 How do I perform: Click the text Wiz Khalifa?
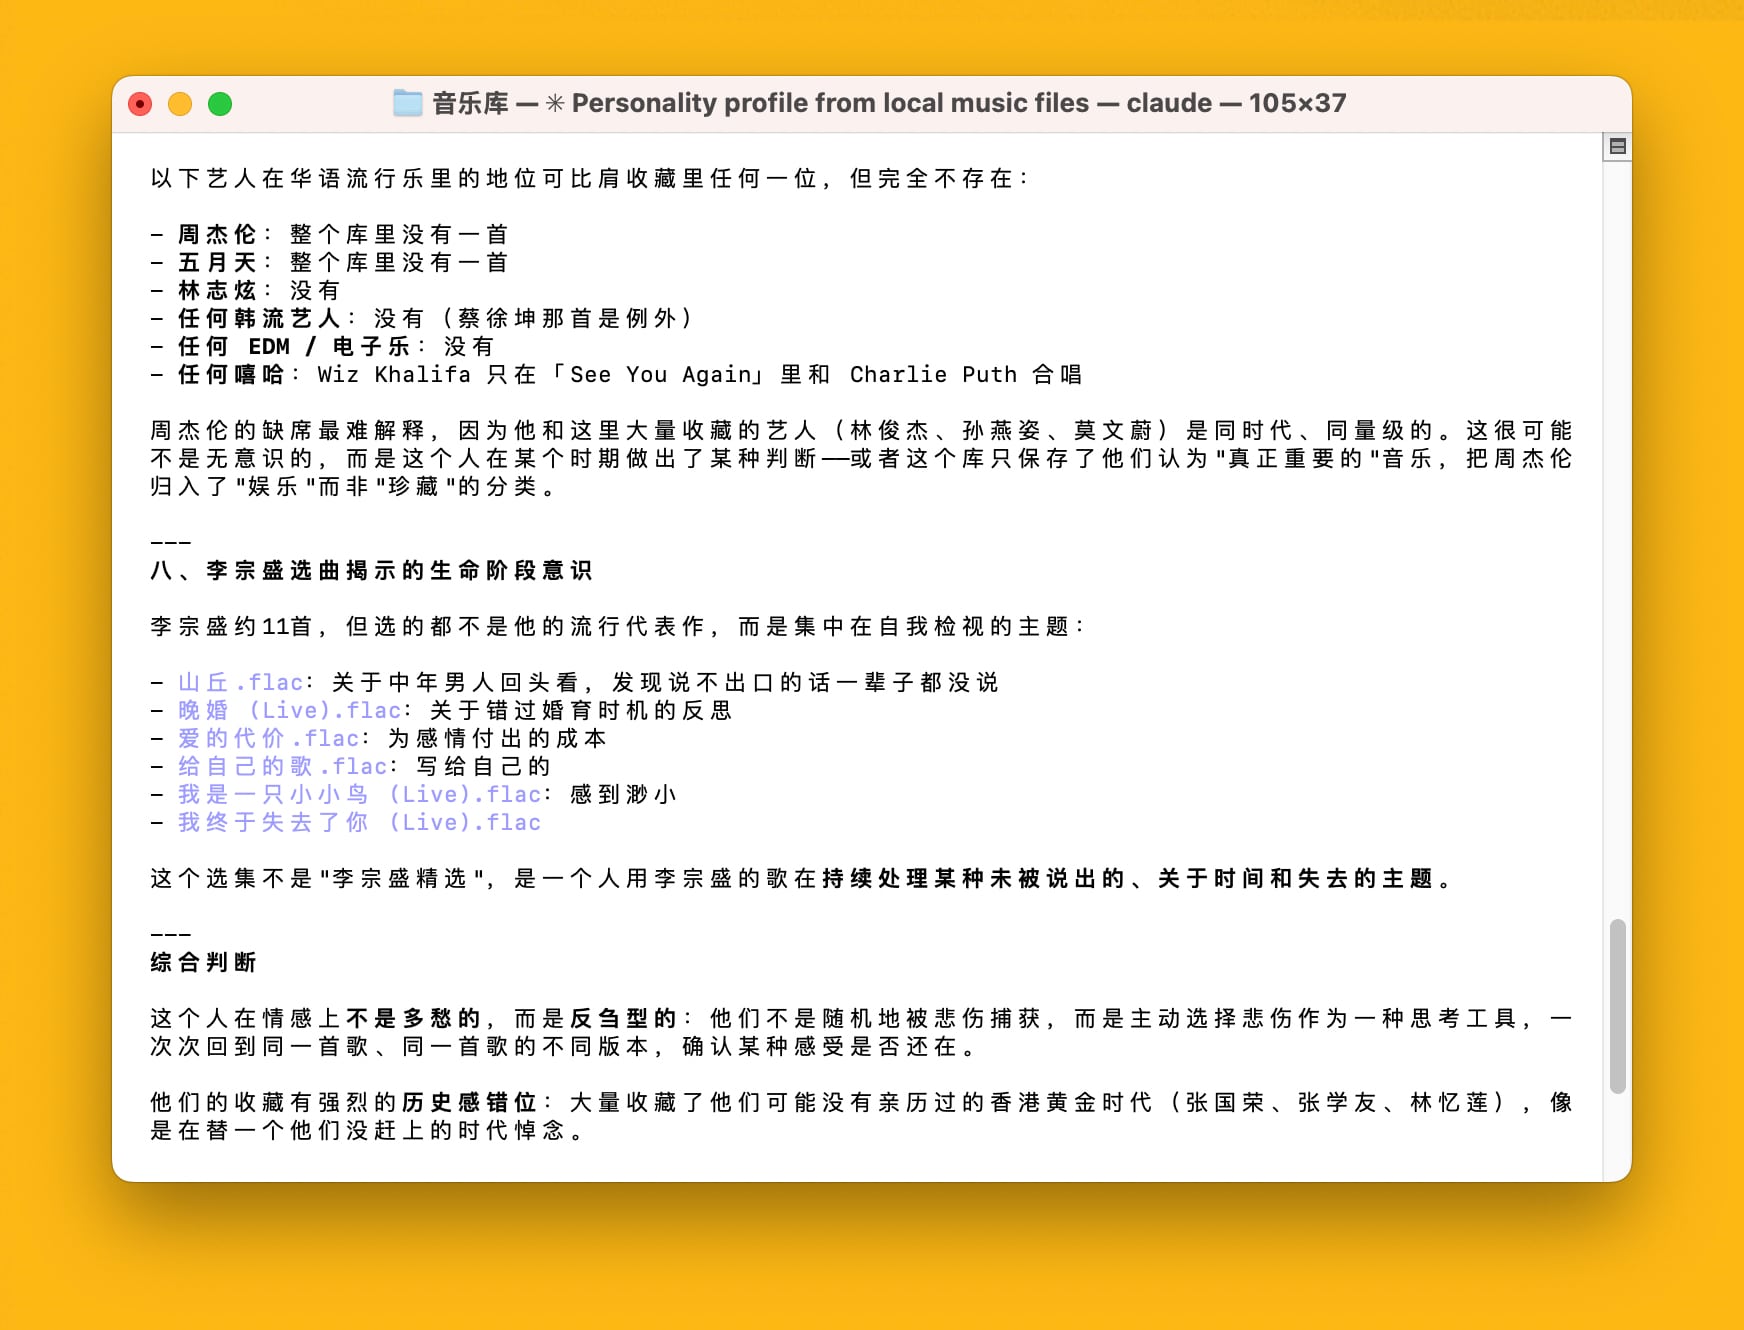tap(394, 374)
